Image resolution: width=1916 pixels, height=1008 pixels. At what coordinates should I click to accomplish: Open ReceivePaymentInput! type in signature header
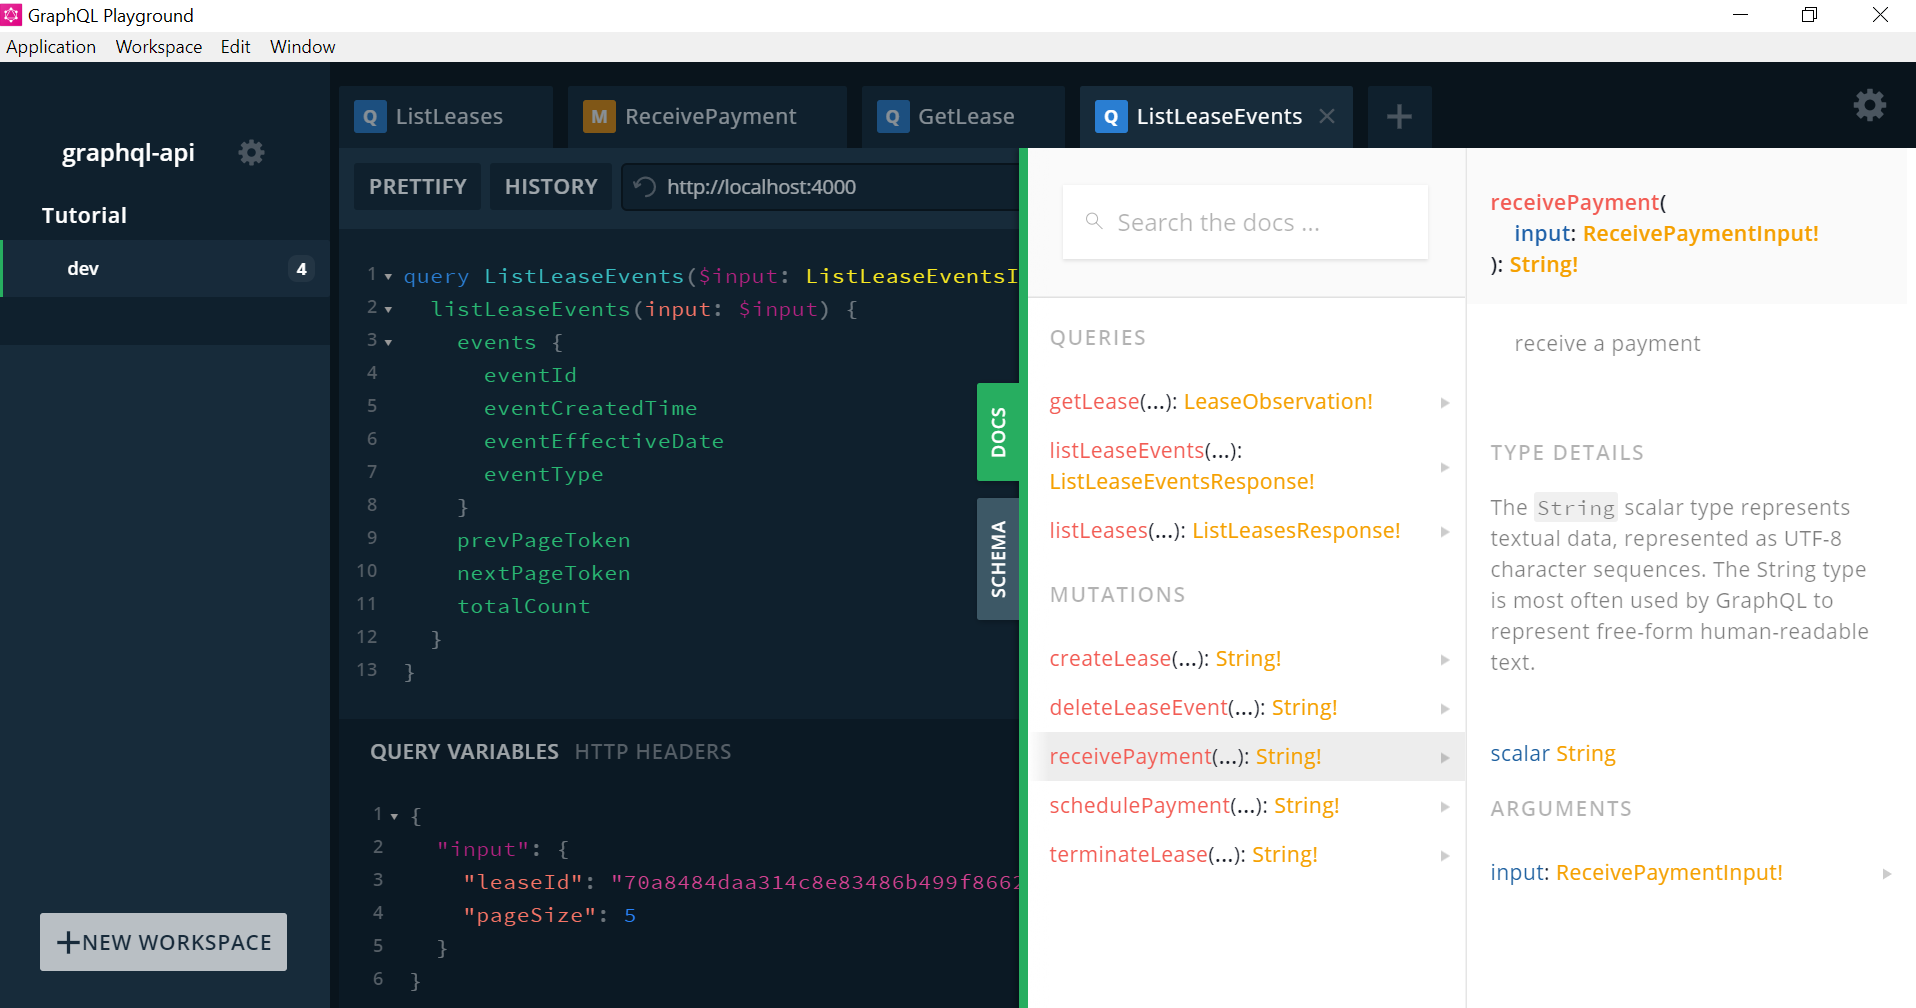coord(1700,234)
